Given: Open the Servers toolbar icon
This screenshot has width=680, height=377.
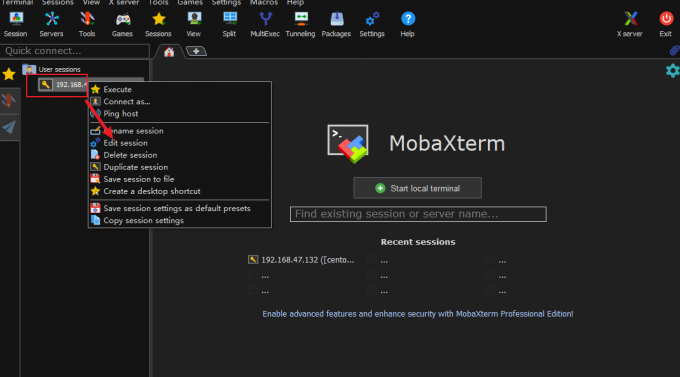Looking at the screenshot, I should click(x=51, y=24).
